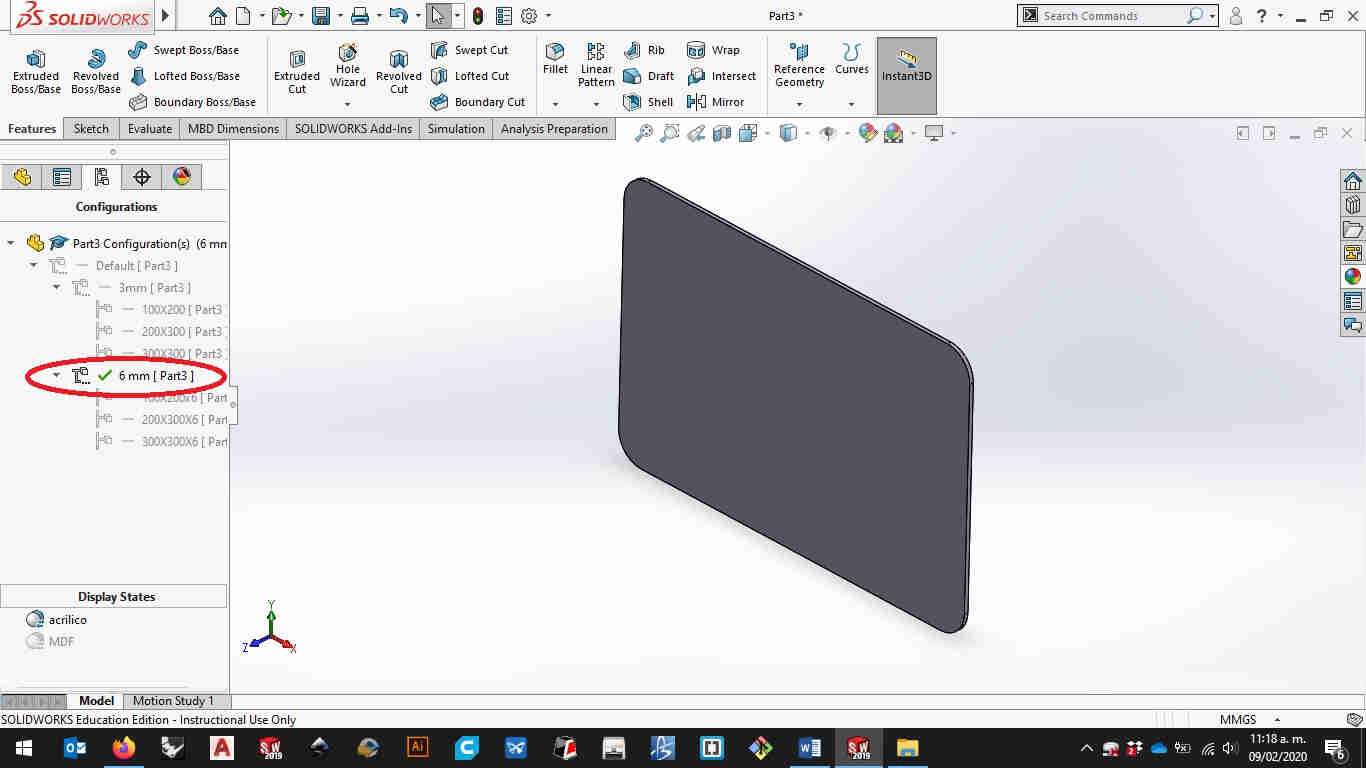Toggle the Select cursor tool

(x=437, y=16)
